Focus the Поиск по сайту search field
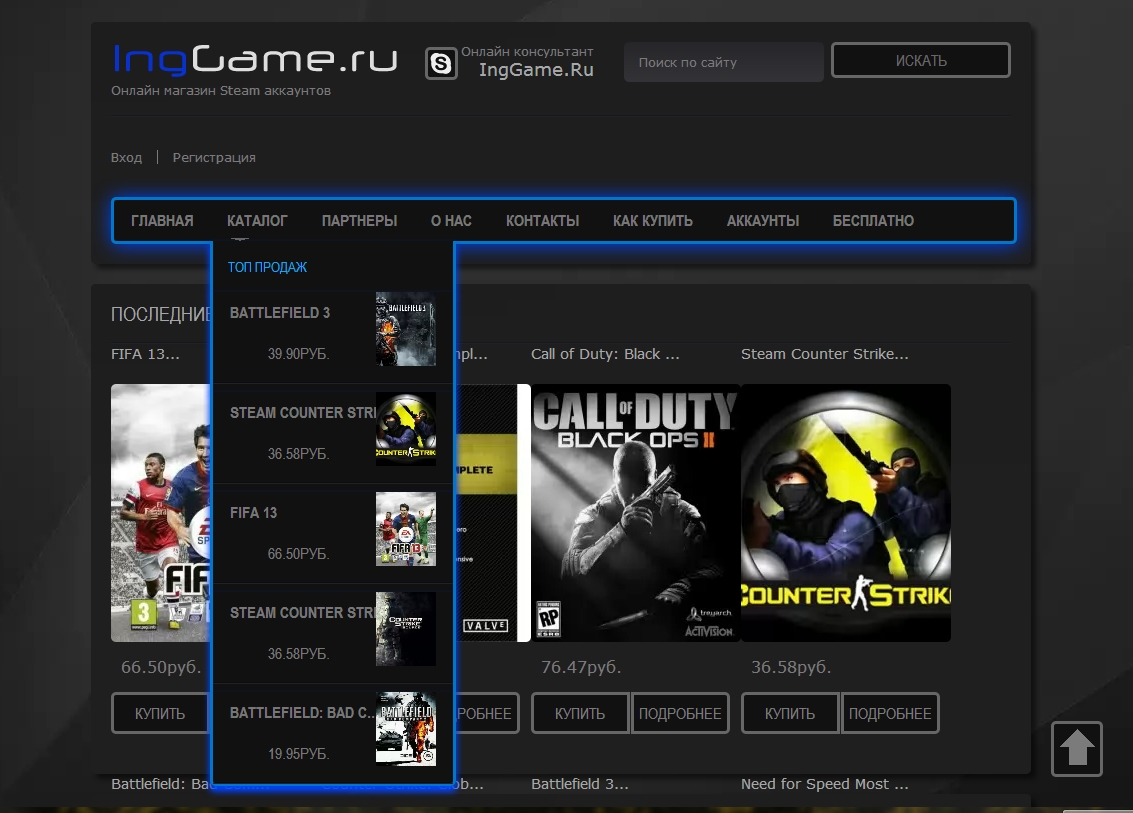This screenshot has width=1133, height=813. tap(723, 62)
